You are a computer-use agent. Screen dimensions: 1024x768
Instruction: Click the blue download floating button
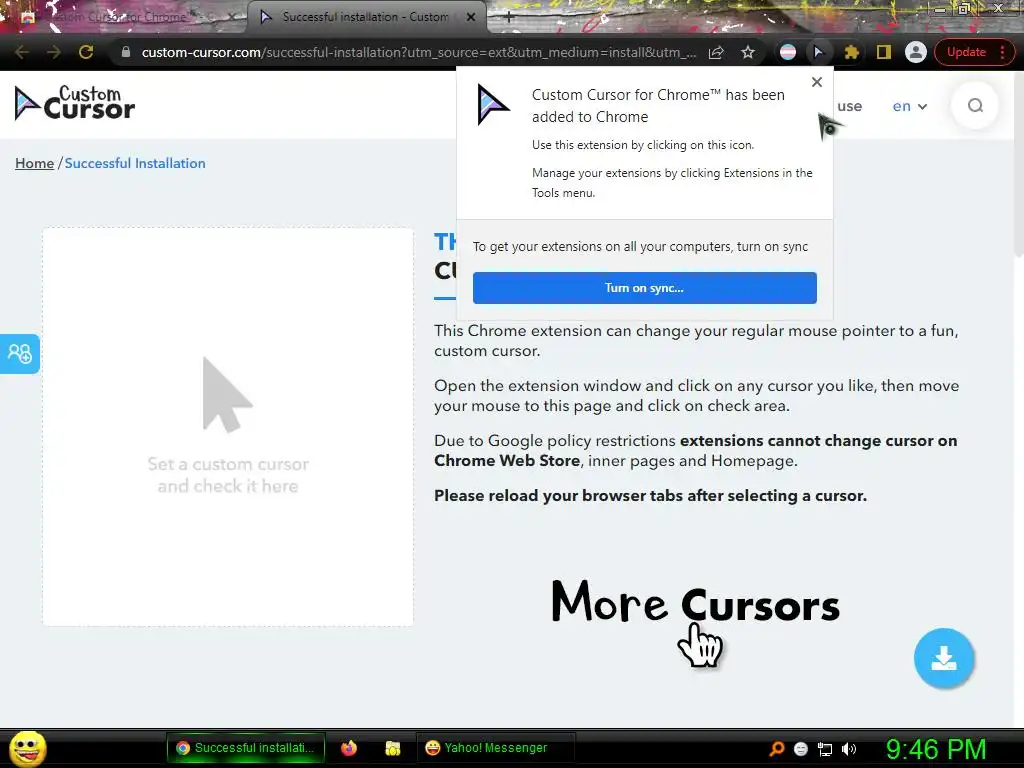tap(944, 658)
